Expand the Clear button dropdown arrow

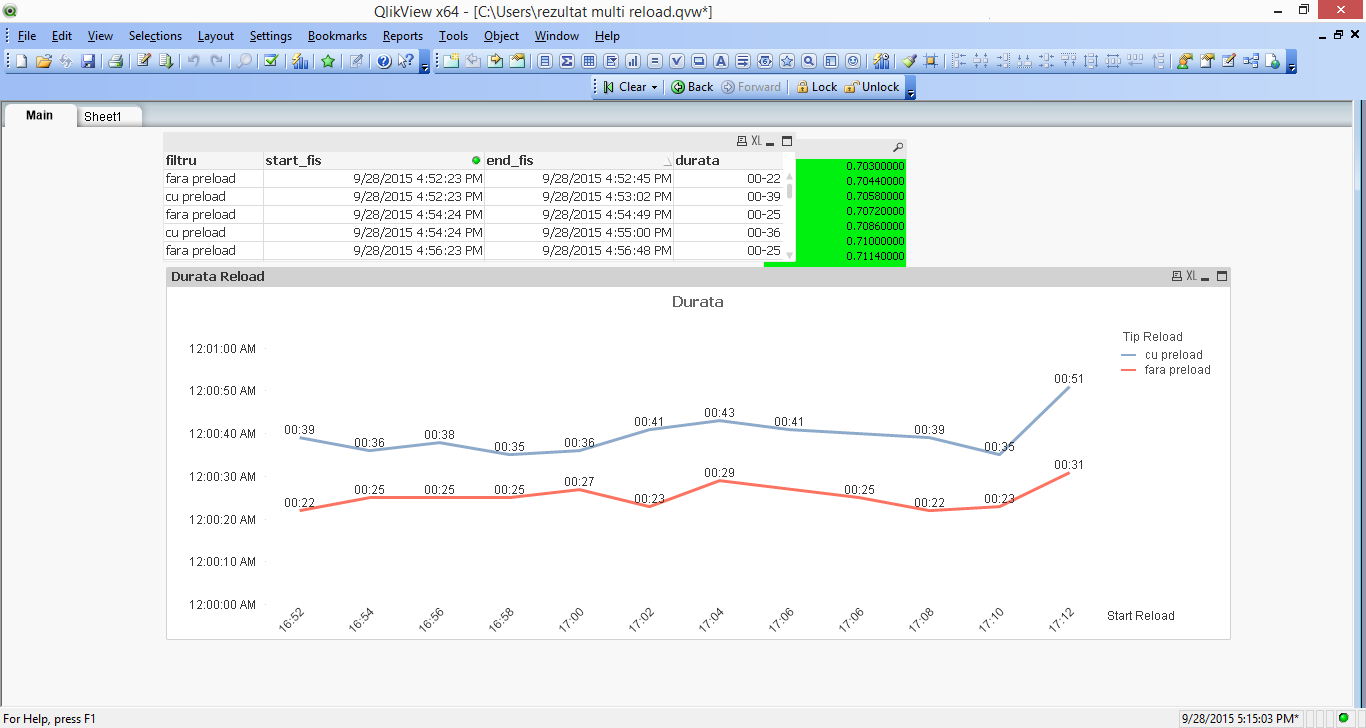click(x=654, y=87)
